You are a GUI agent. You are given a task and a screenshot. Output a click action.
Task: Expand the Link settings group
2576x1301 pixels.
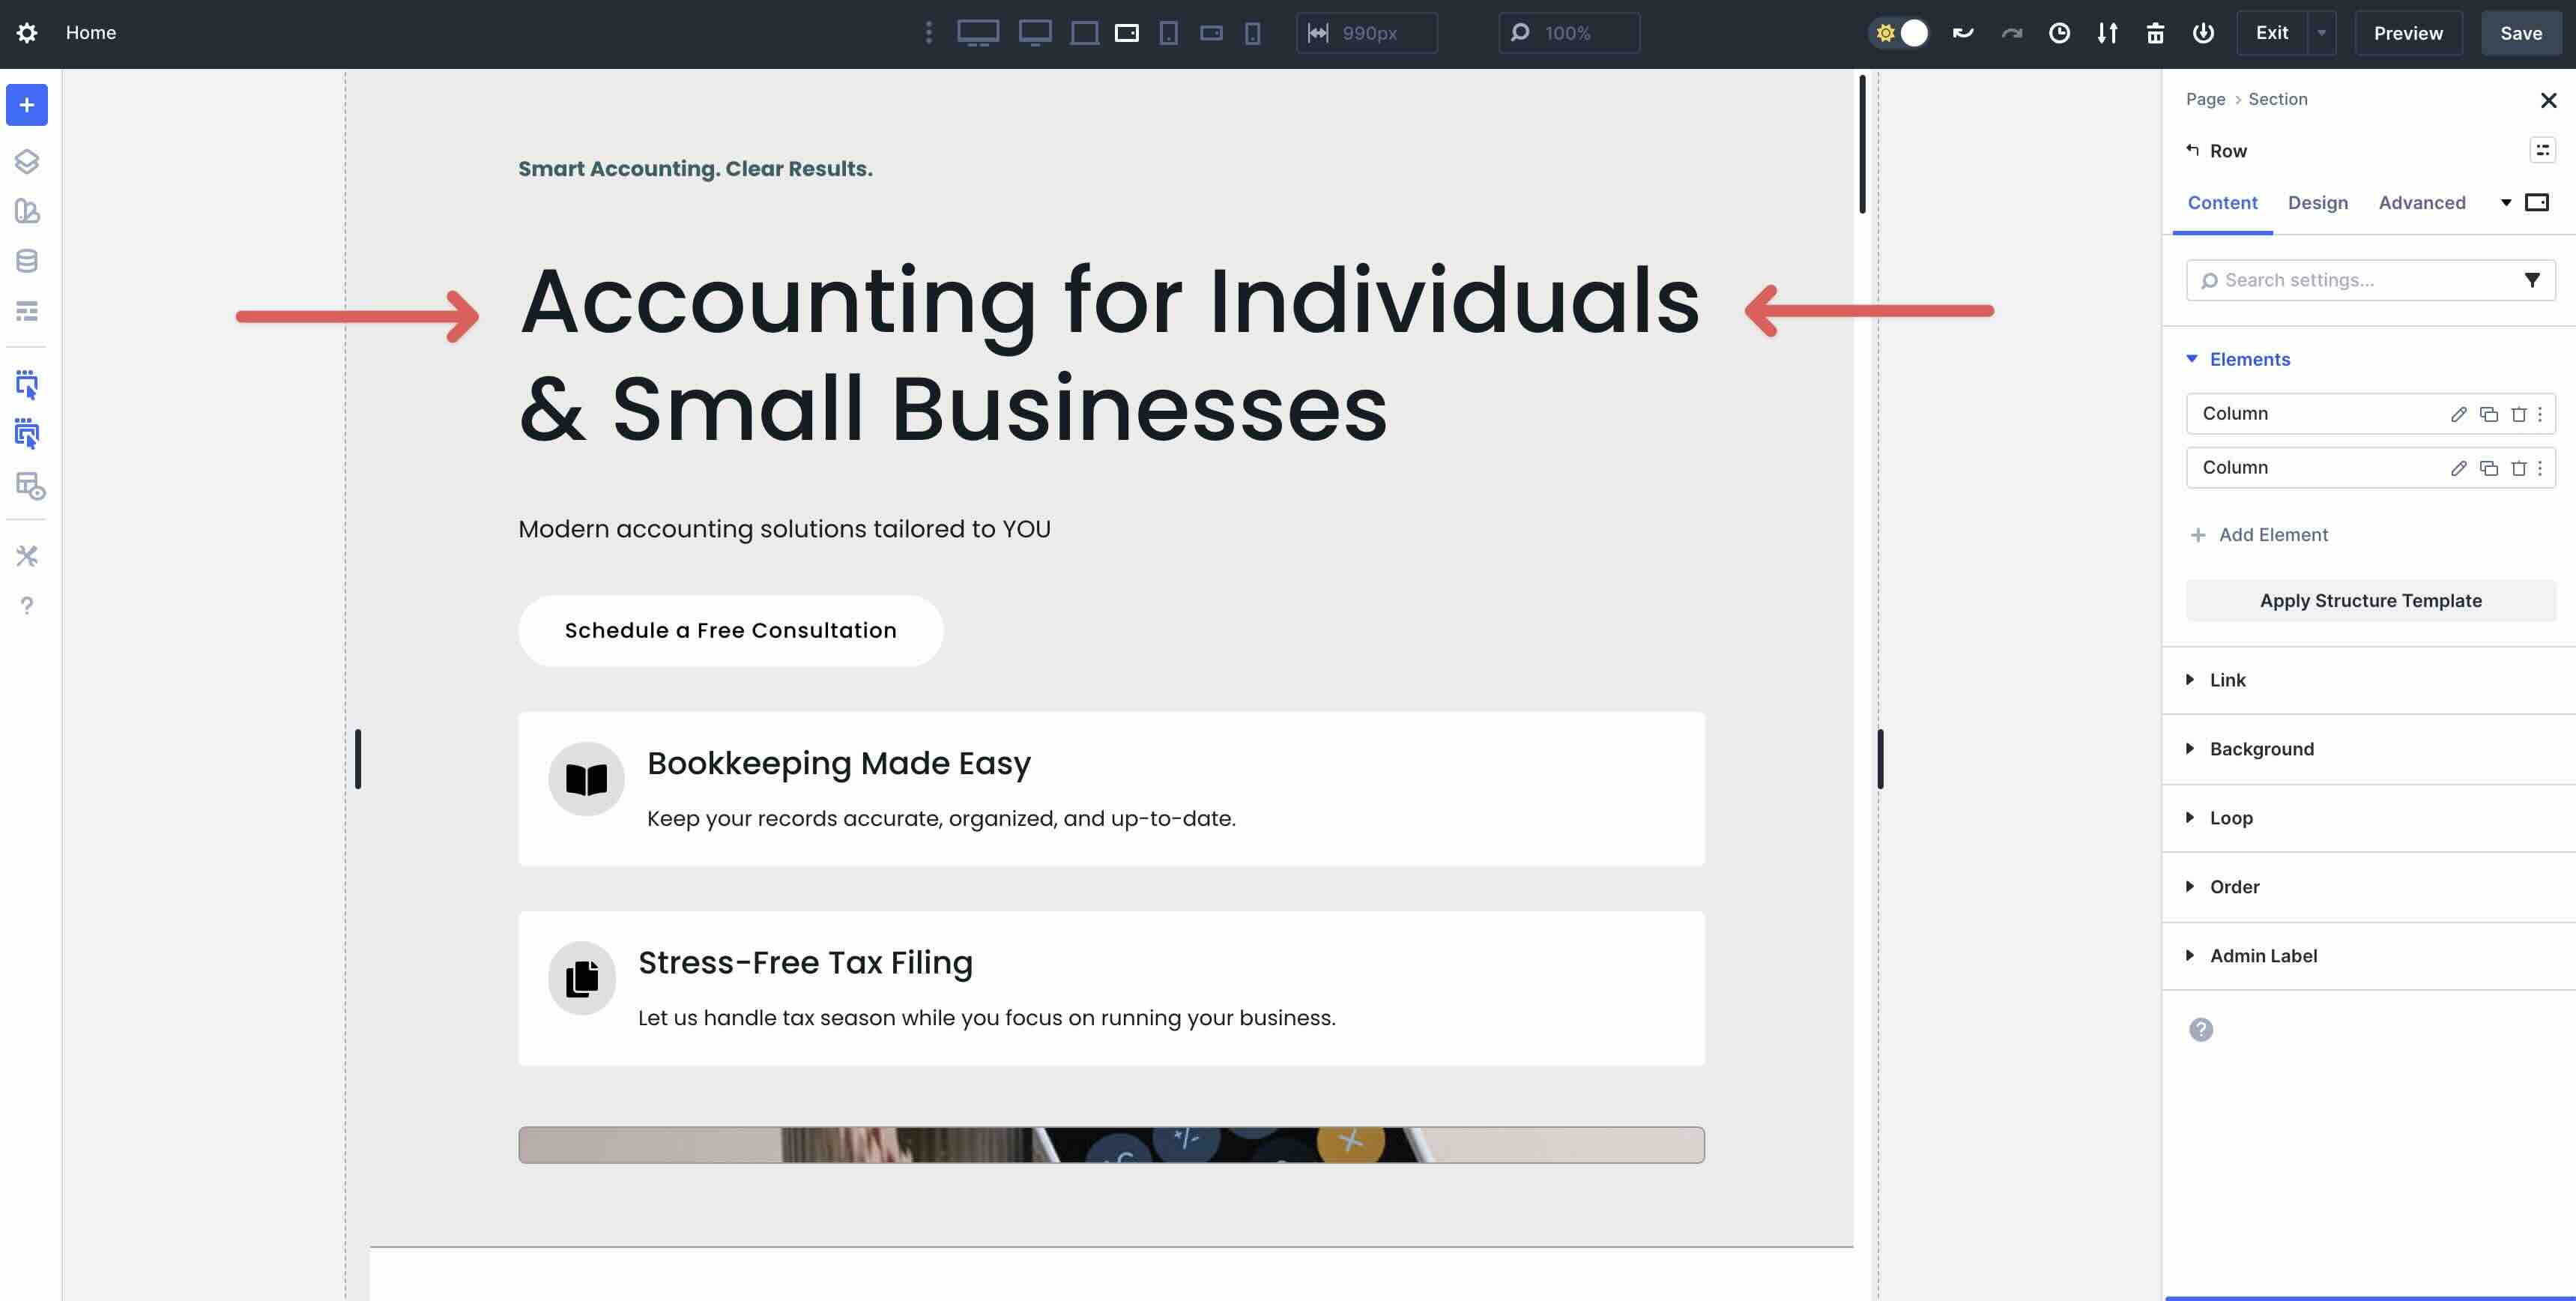click(x=2227, y=680)
